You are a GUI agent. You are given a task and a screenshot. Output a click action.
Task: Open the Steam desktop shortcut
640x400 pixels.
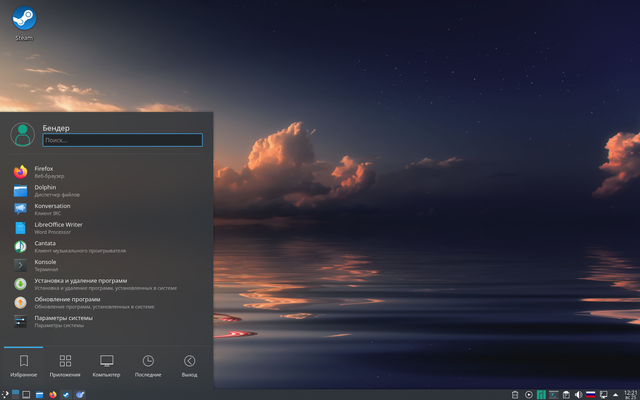[24, 23]
